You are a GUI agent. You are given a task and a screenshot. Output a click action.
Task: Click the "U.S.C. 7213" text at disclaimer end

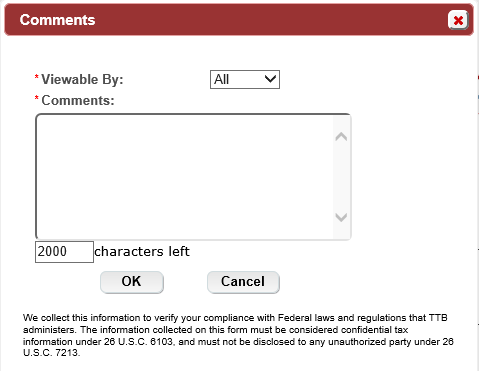tap(52, 353)
